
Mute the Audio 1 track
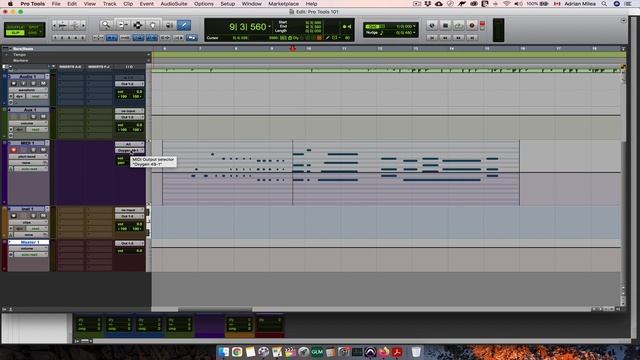43,83
